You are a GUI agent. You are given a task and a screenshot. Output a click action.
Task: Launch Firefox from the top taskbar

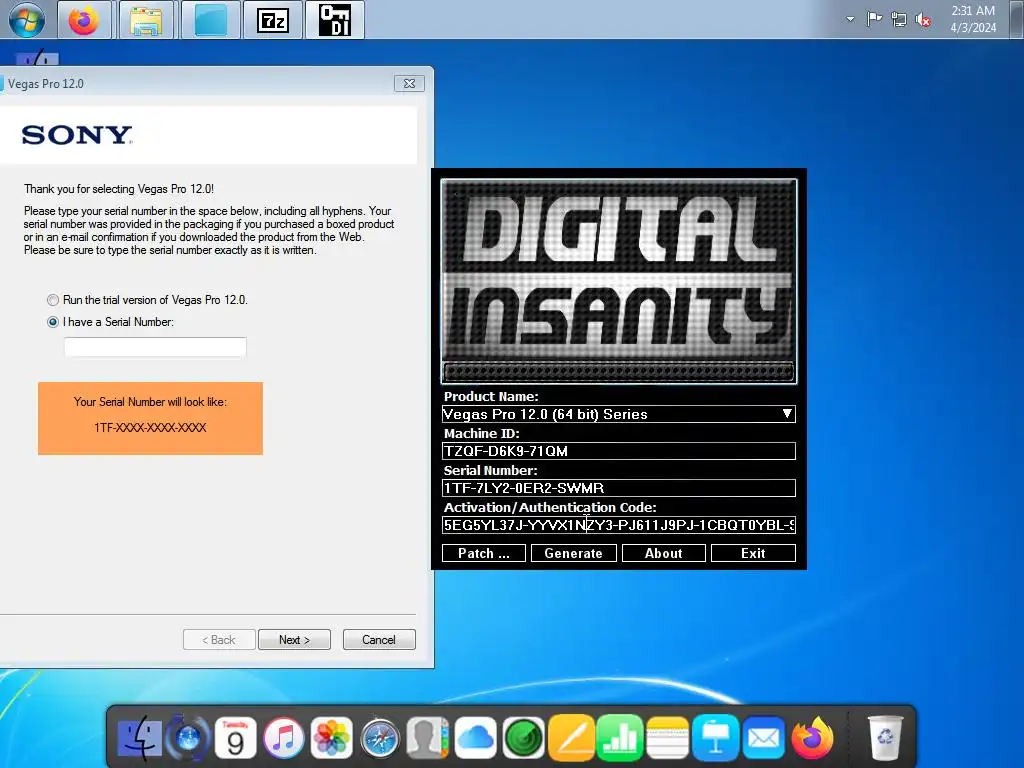[84, 20]
